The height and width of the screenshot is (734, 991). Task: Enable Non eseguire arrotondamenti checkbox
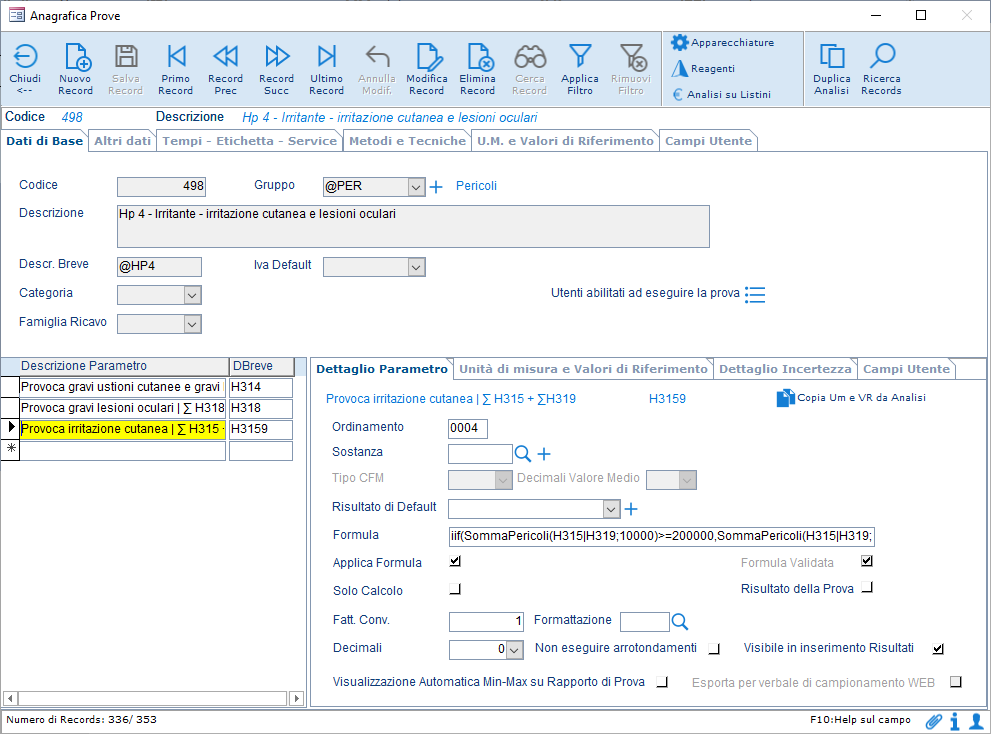point(714,649)
